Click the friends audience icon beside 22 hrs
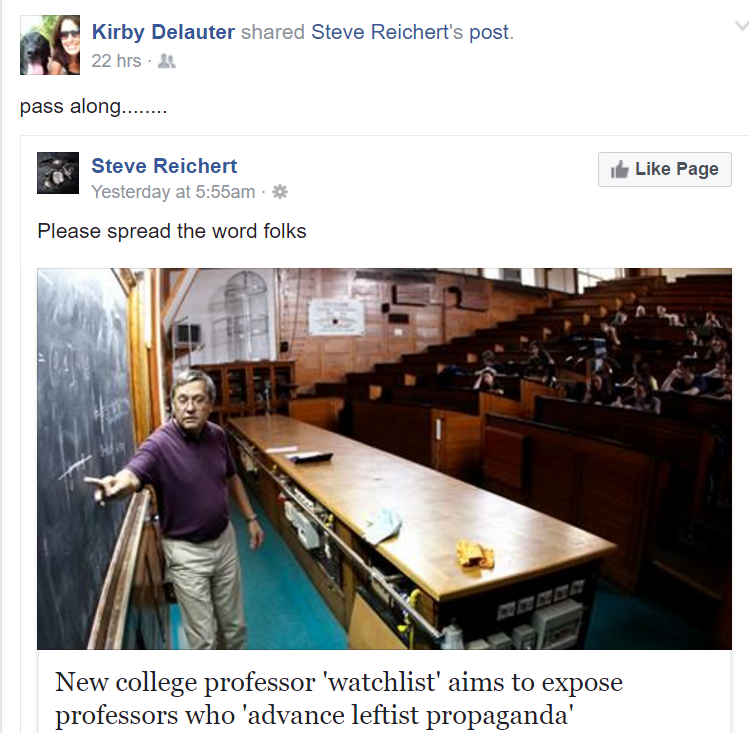 point(167,61)
